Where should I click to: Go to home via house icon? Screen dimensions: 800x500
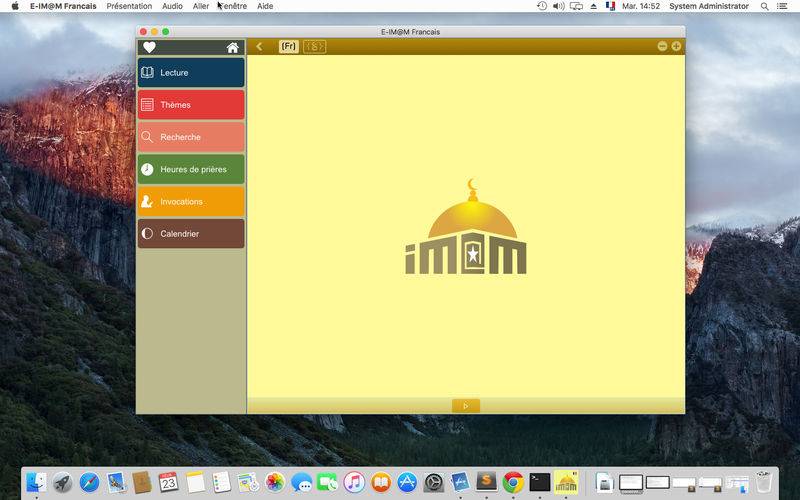[233, 47]
